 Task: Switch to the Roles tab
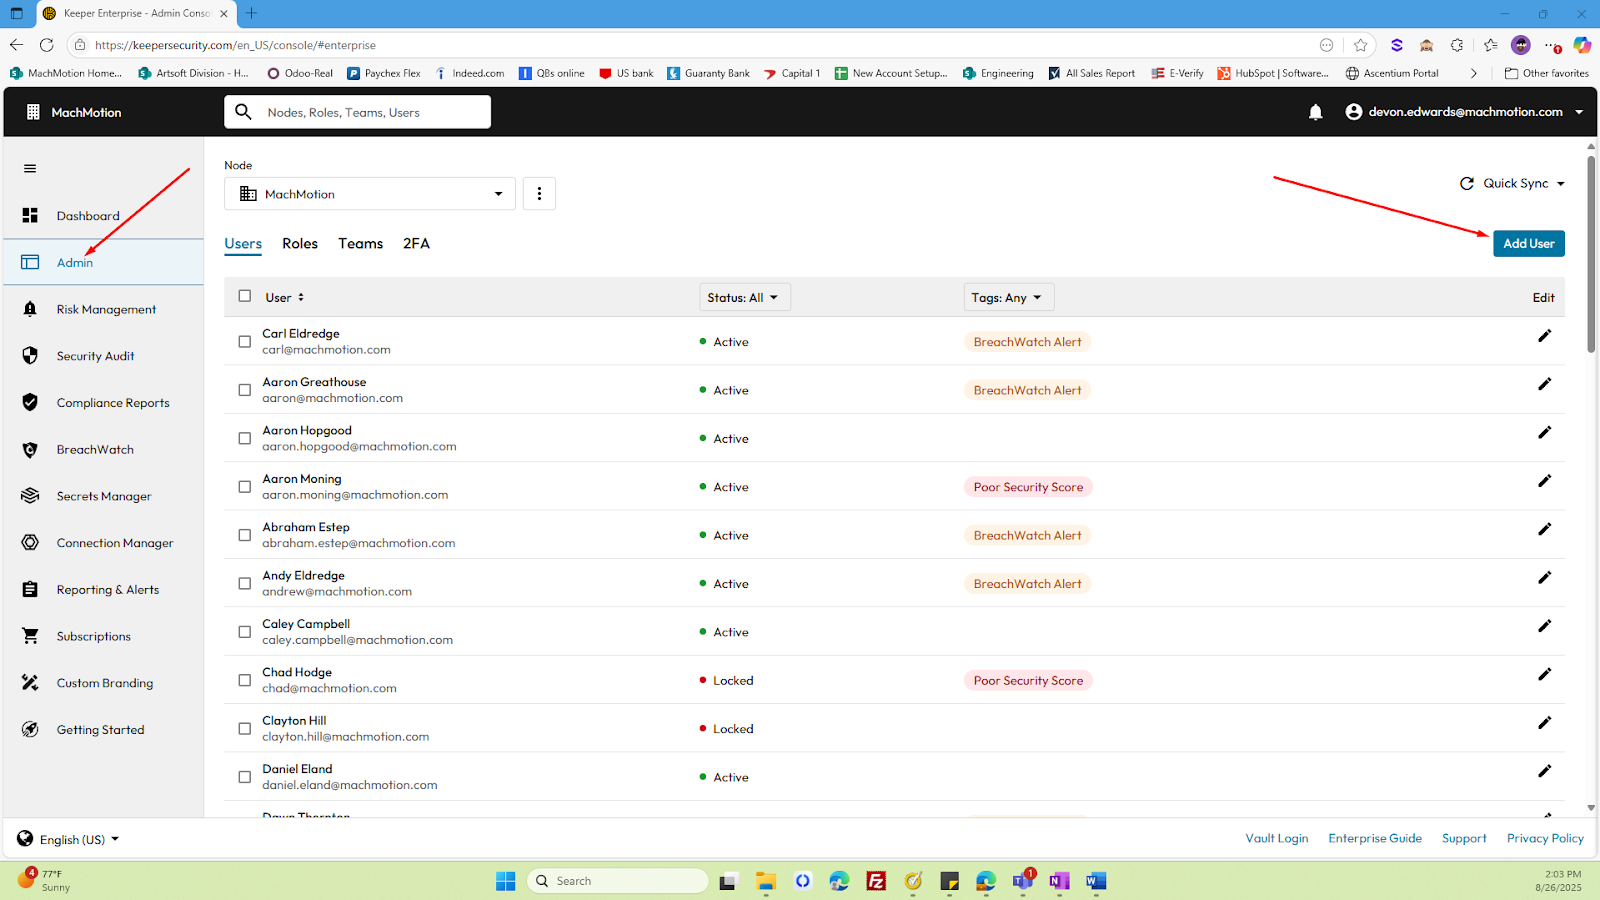click(x=300, y=244)
